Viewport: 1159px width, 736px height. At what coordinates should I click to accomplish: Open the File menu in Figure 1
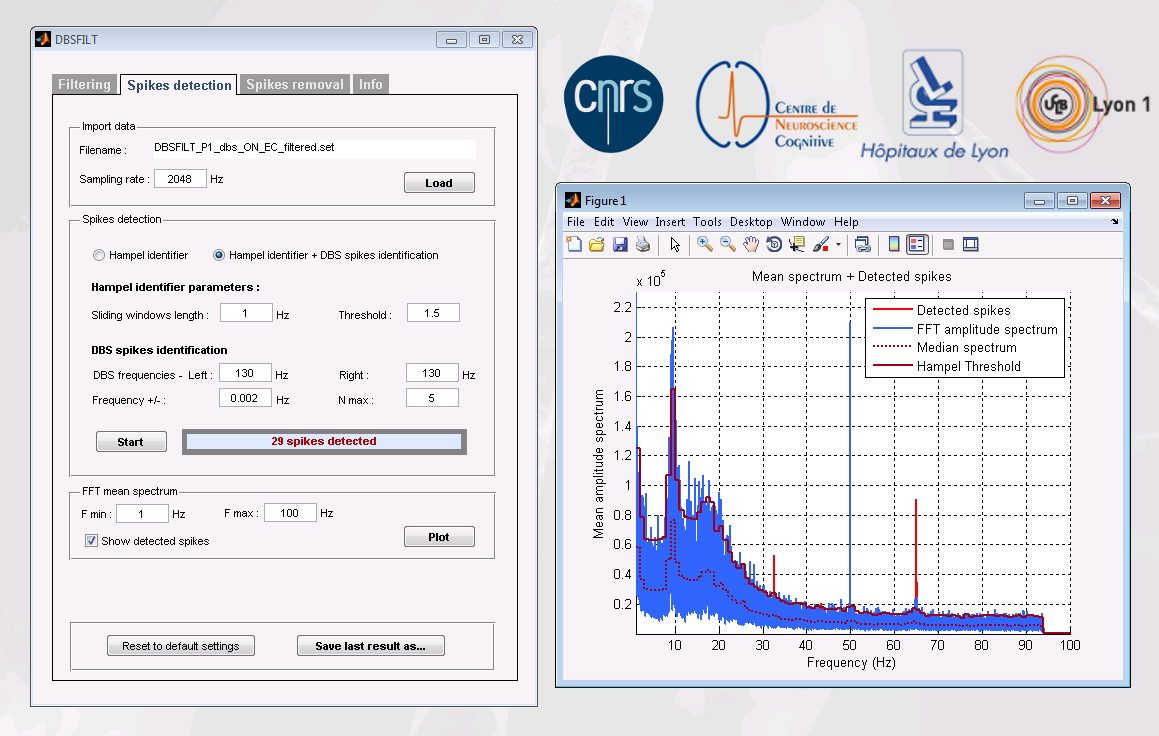576,222
